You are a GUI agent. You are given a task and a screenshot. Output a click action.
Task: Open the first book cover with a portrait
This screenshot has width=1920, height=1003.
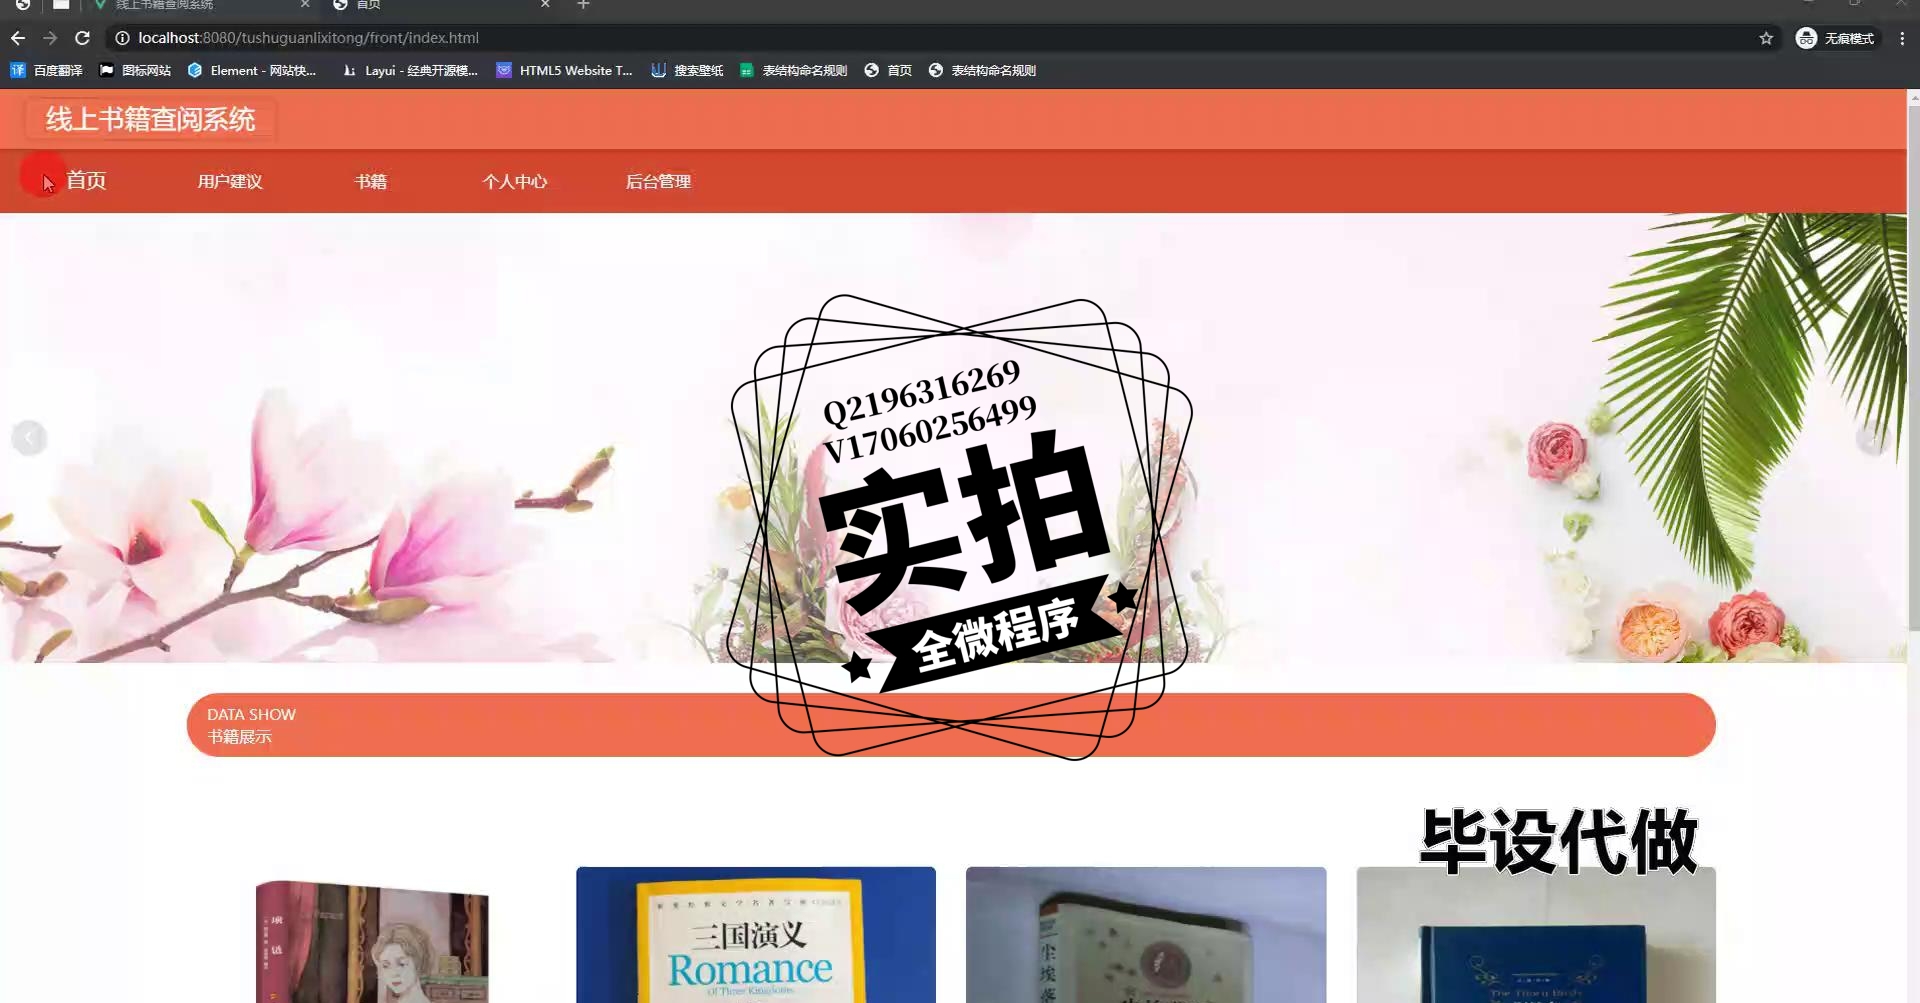point(372,940)
